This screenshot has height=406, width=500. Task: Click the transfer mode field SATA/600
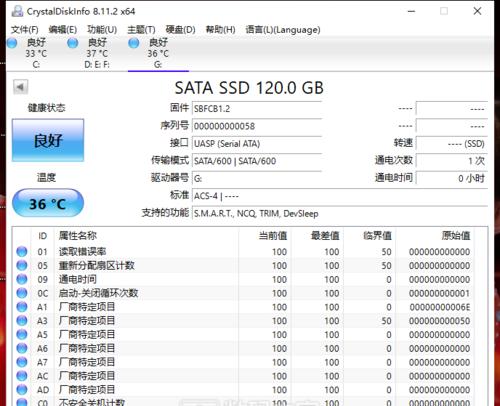point(257,161)
